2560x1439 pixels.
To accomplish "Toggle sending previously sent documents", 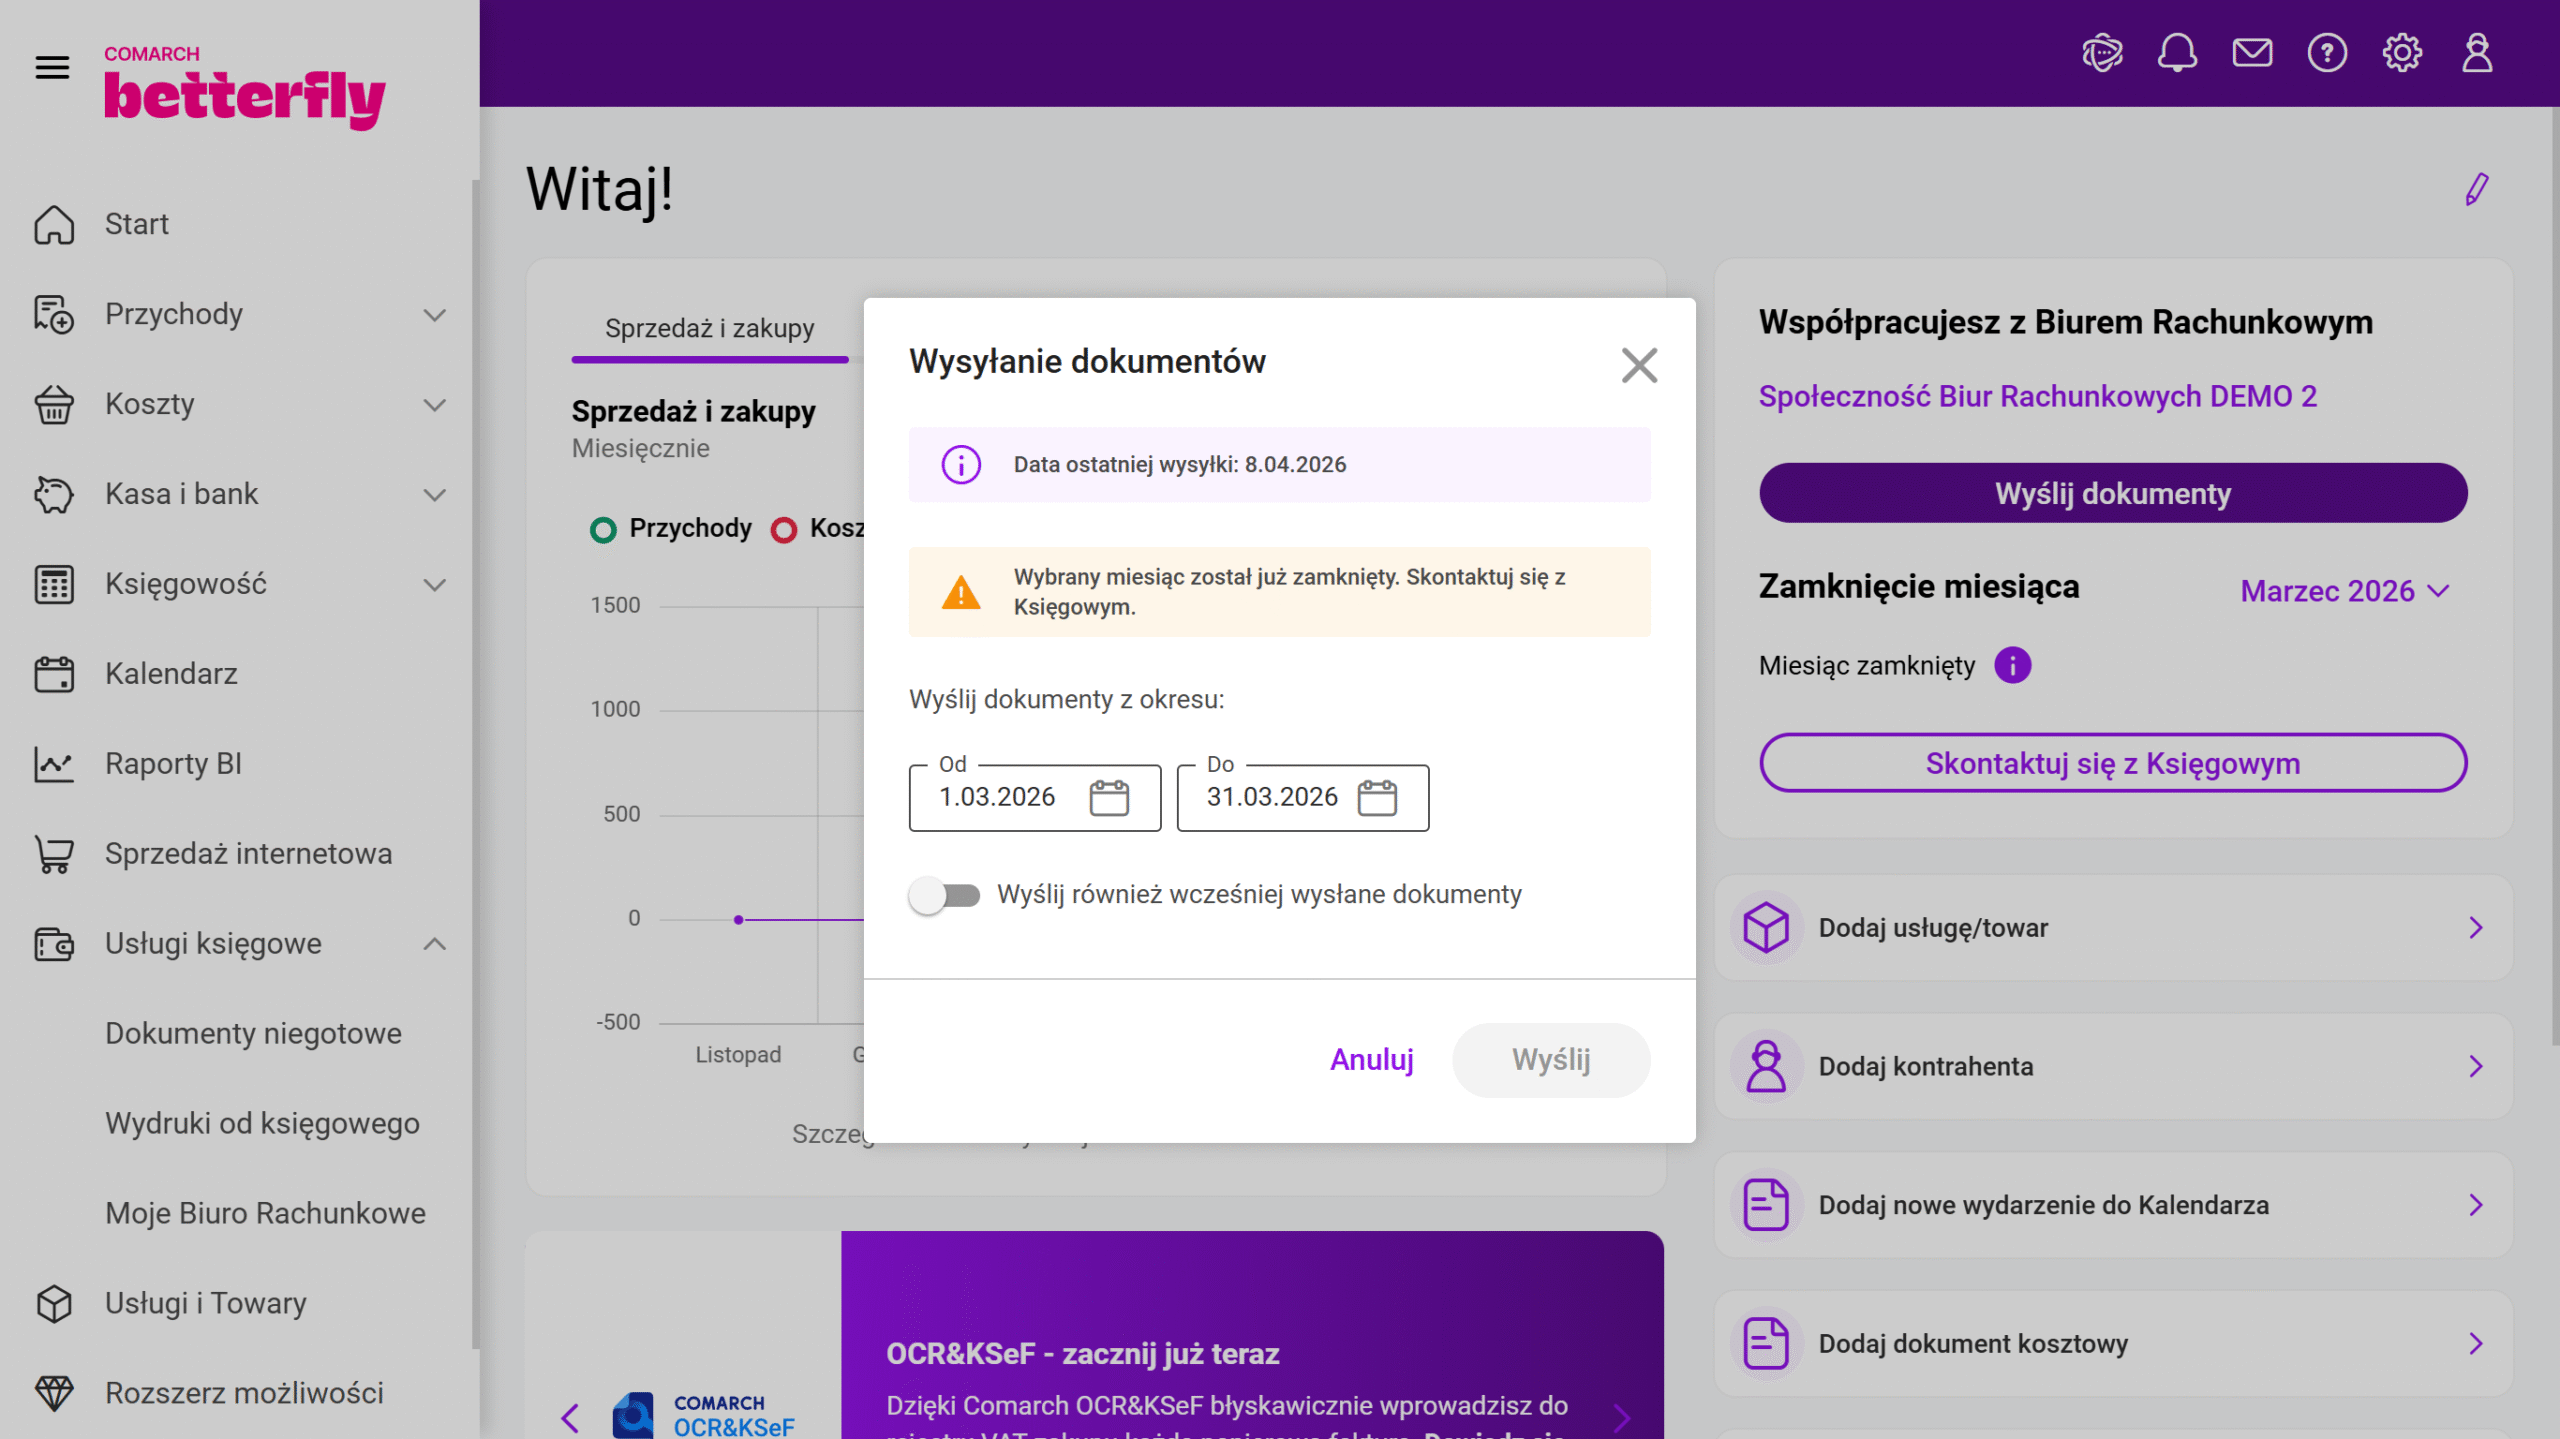I will [x=944, y=895].
